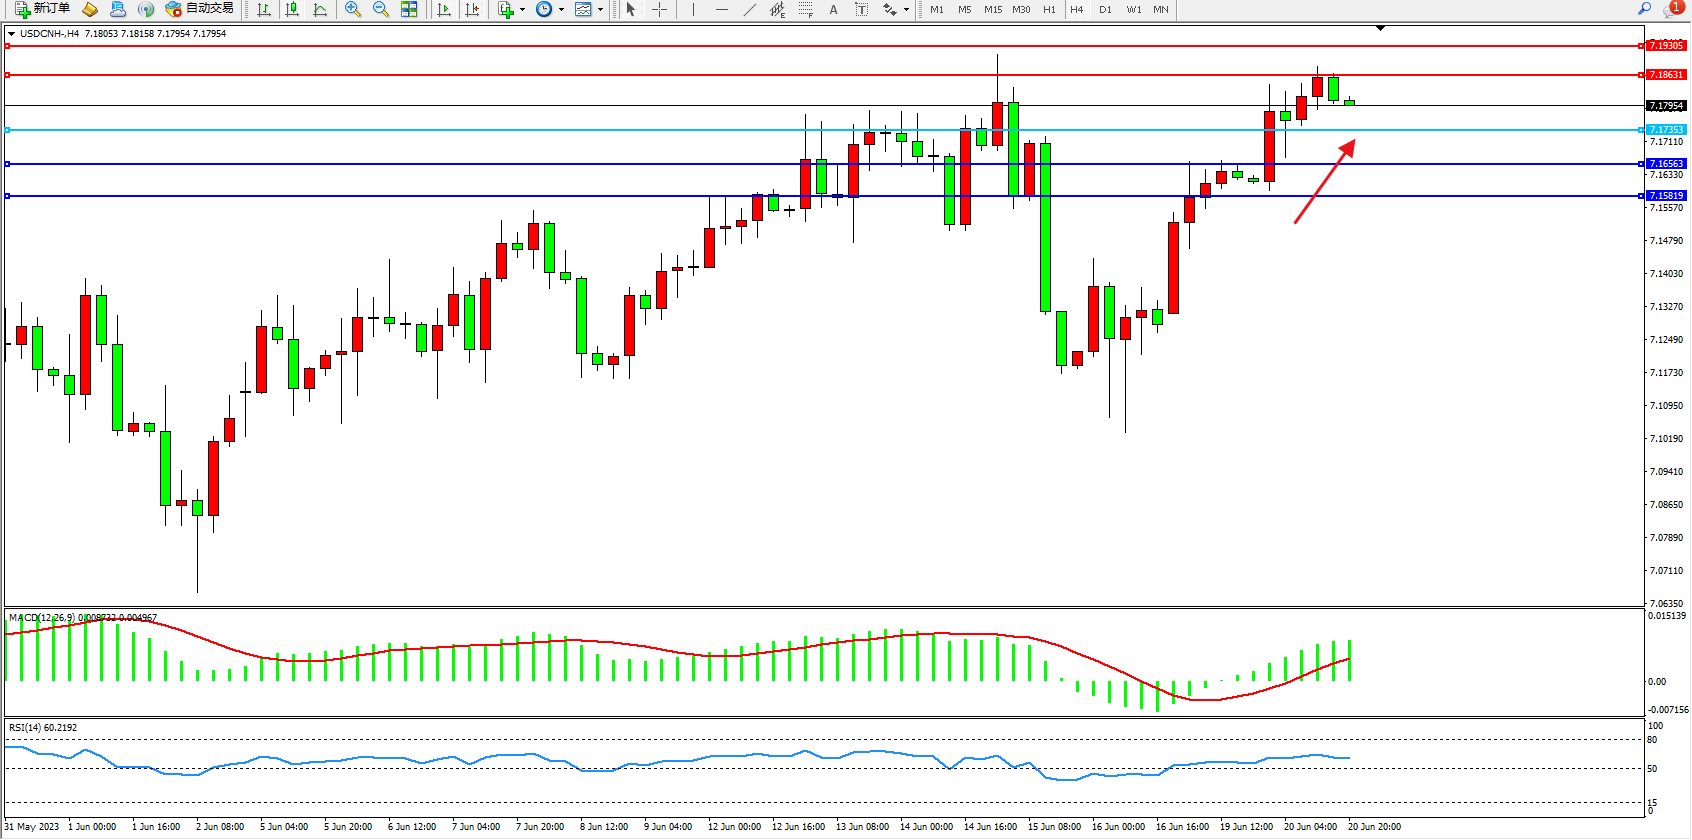The width and height of the screenshot is (1692, 840).
Task: Switch chart to candlestick mode
Action: pyautogui.click(x=292, y=9)
